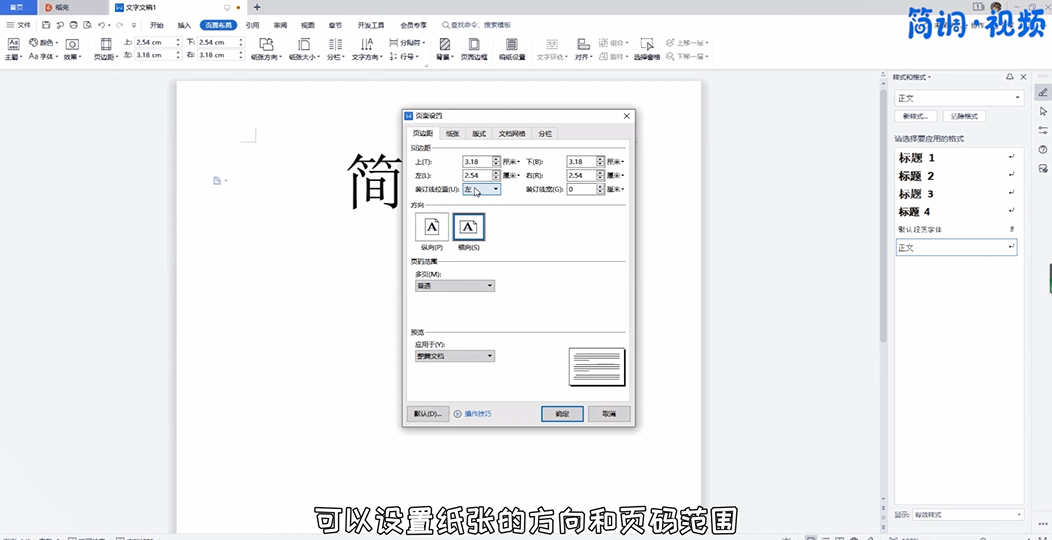This screenshot has height=540, width=1052.
Task: Click the 文字方向 text direction icon
Action: (367, 45)
